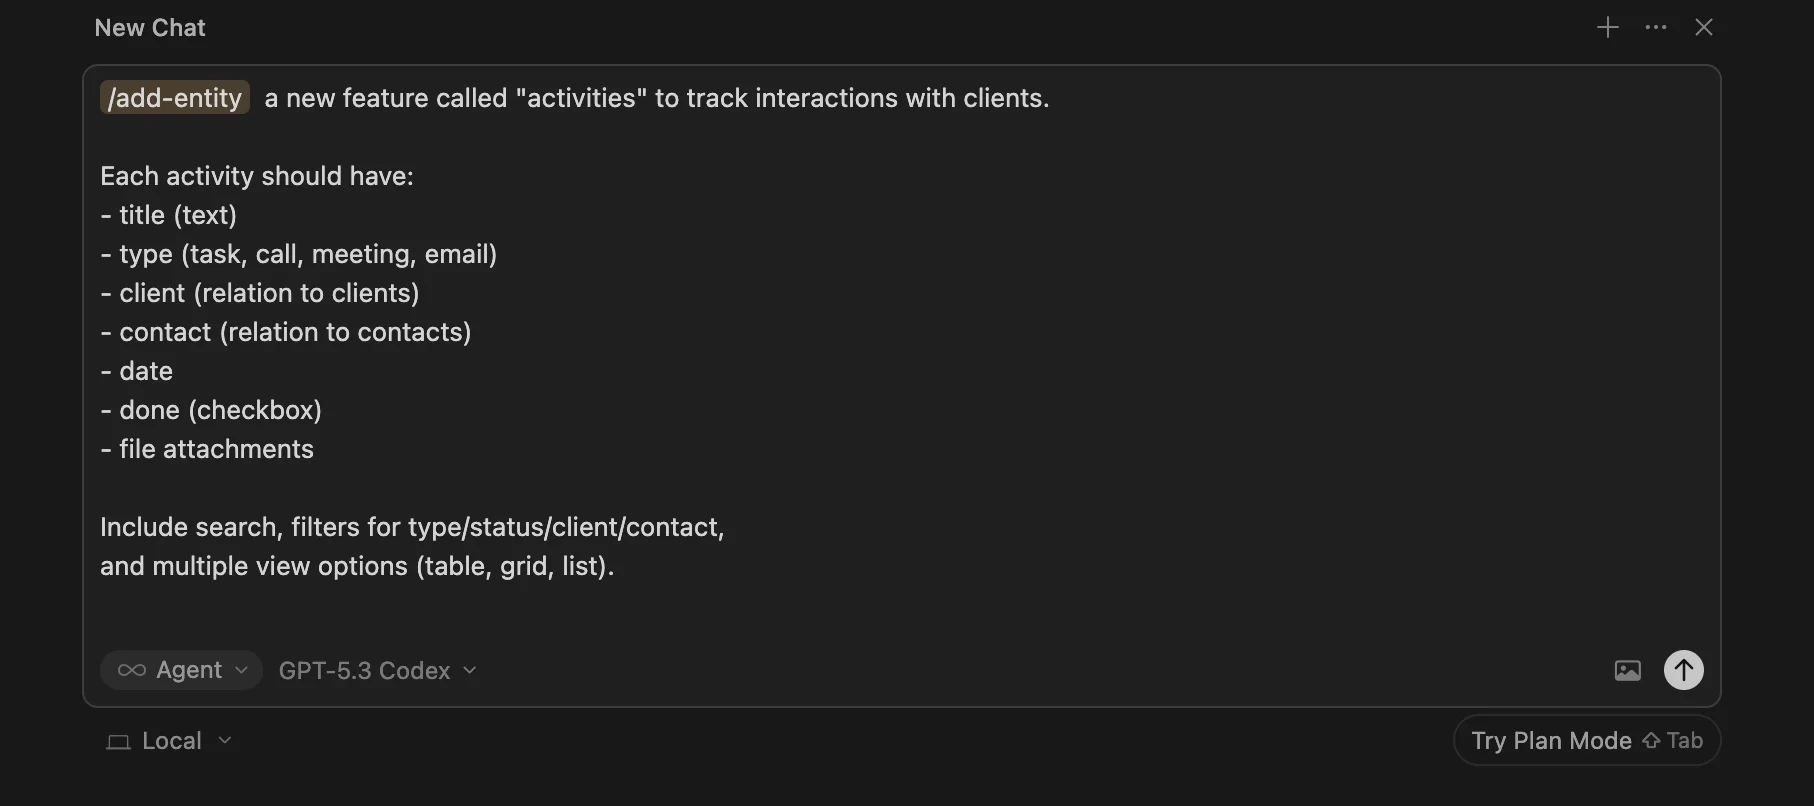Attach an image using the image icon
This screenshot has height=806, width=1814.
[x=1627, y=670]
